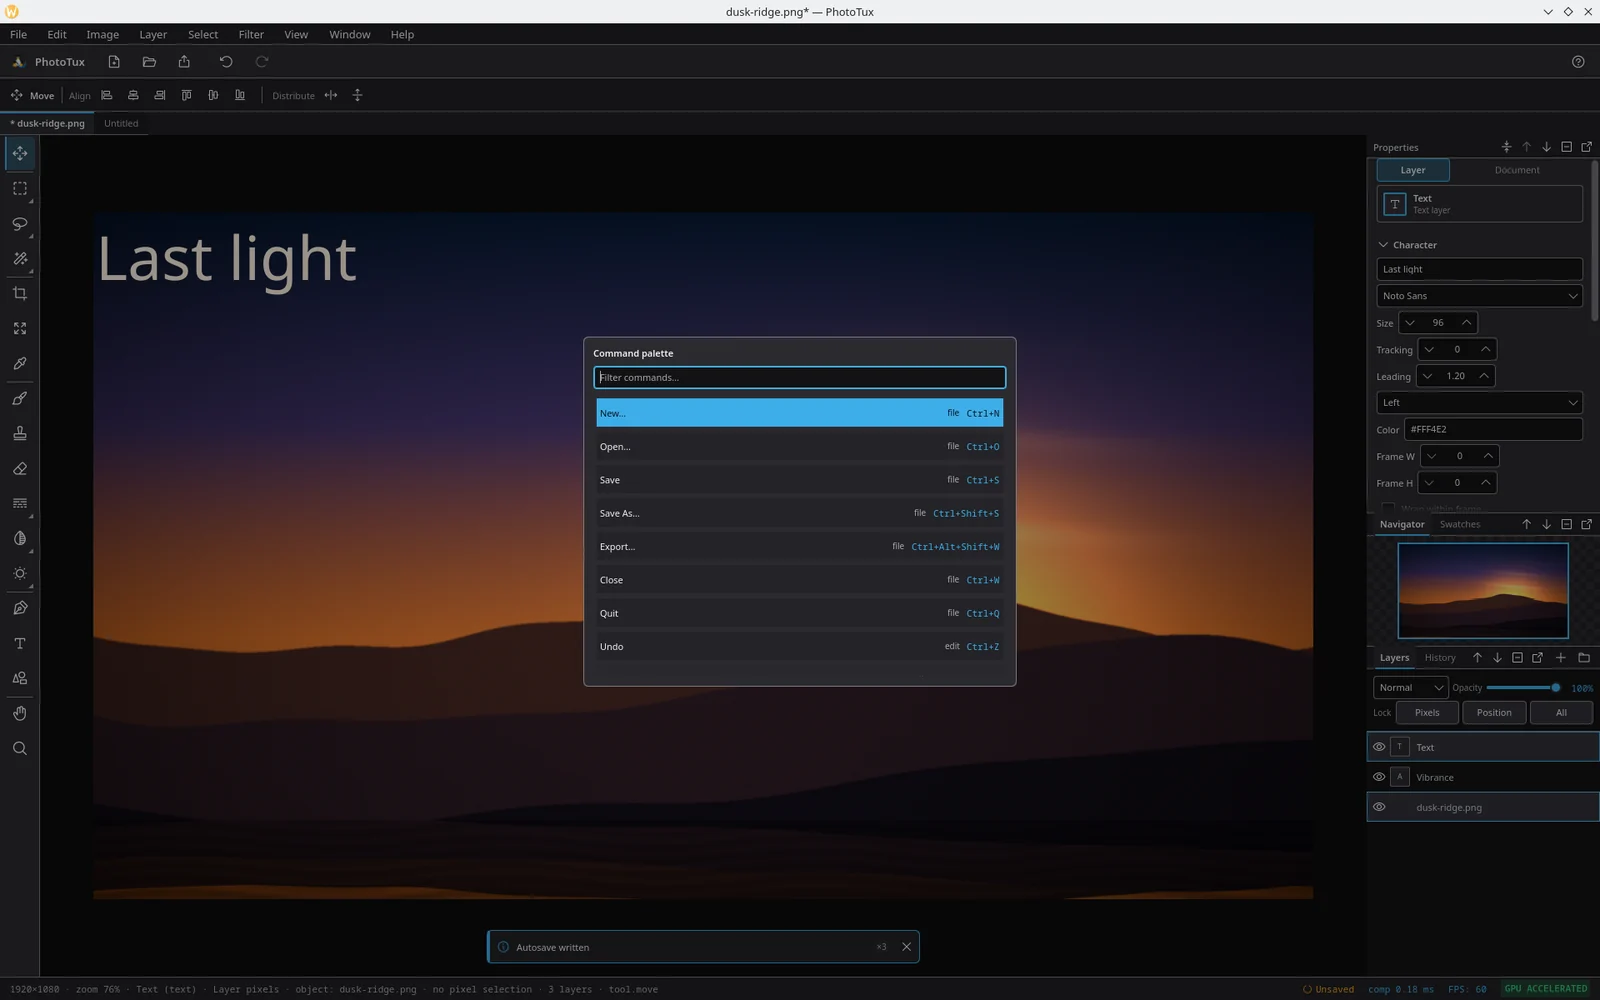The image size is (1600, 1000).
Task: Open the help icon at top right
Action: click(1578, 62)
